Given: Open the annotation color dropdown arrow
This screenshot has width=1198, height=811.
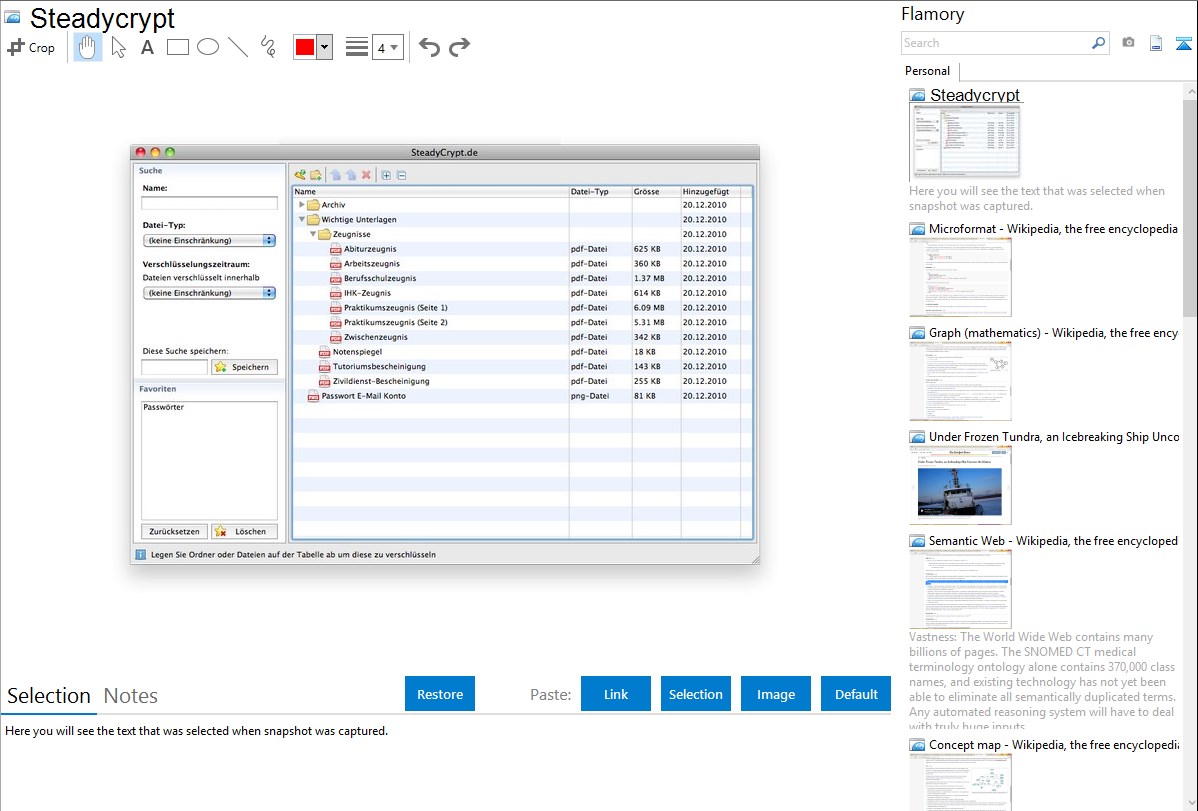Looking at the screenshot, I should click(x=325, y=47).
